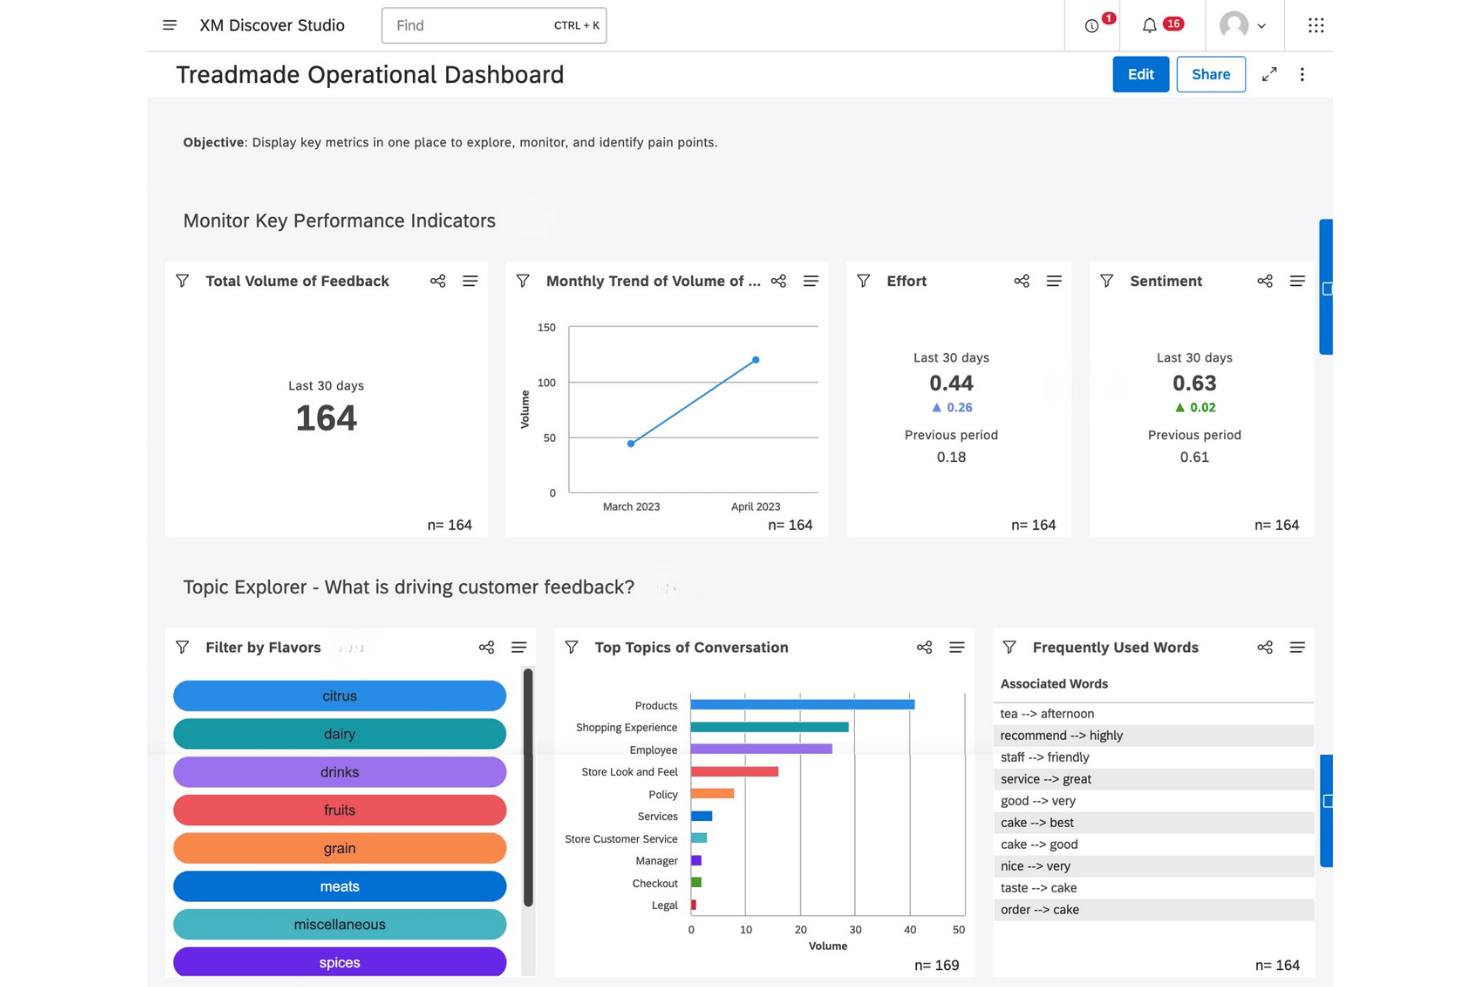Click the Filter by Flavors scrollbar
Viewport: 1480px width, 987px height.
[528, 788]
